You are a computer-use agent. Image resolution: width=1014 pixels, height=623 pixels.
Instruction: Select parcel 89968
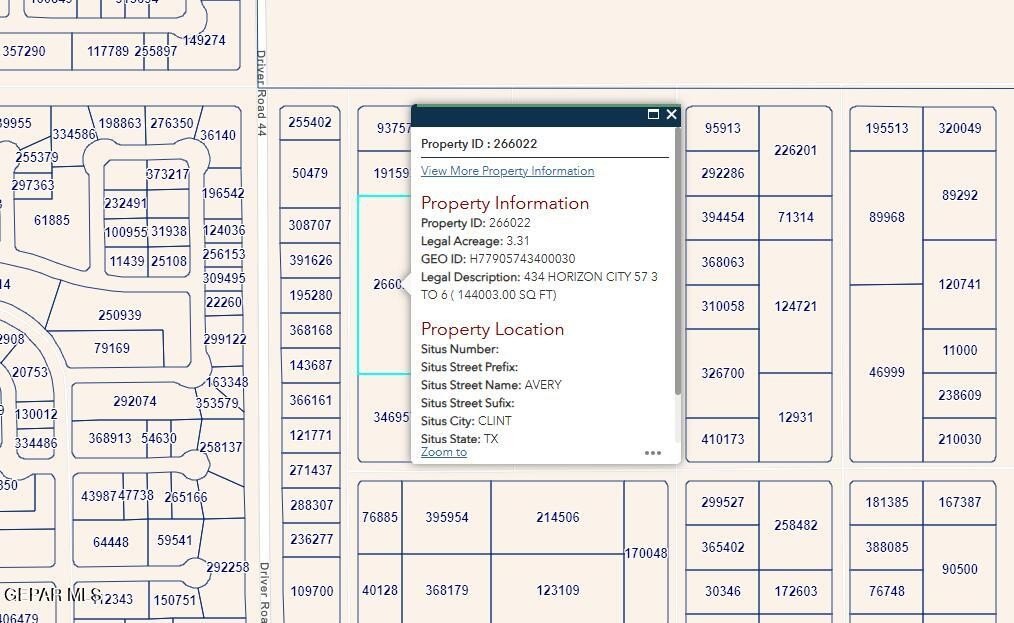click(x=887, y=217)
